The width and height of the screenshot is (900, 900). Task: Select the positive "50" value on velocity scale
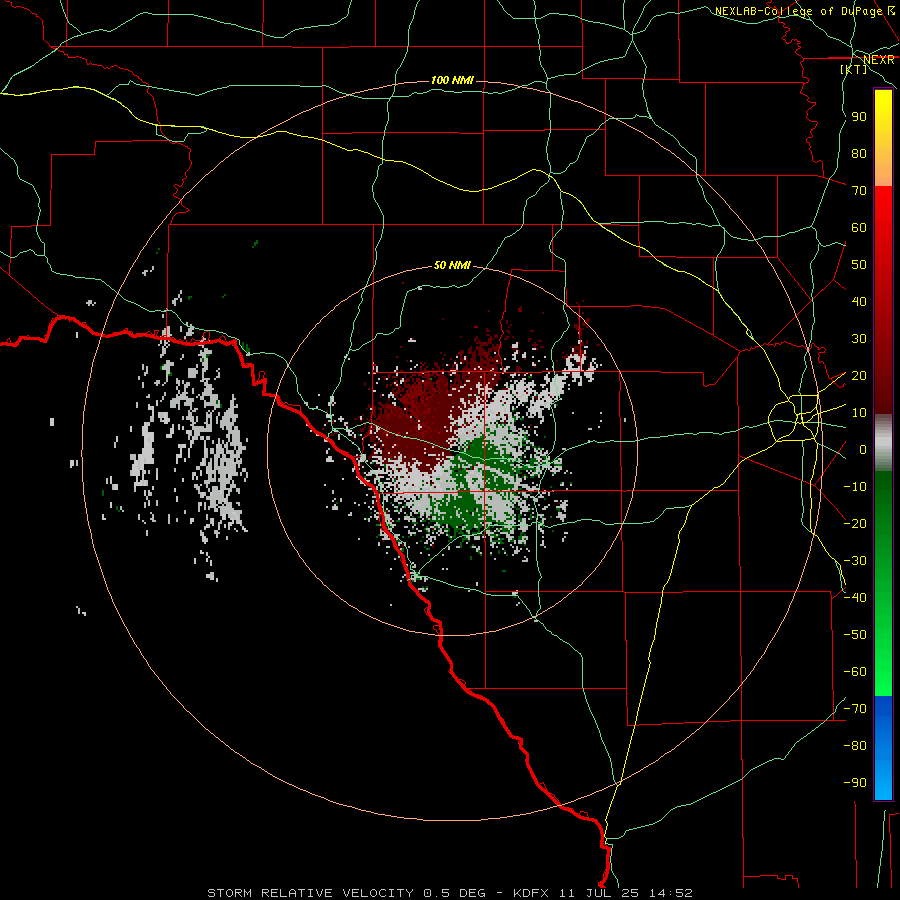point(859,265)
